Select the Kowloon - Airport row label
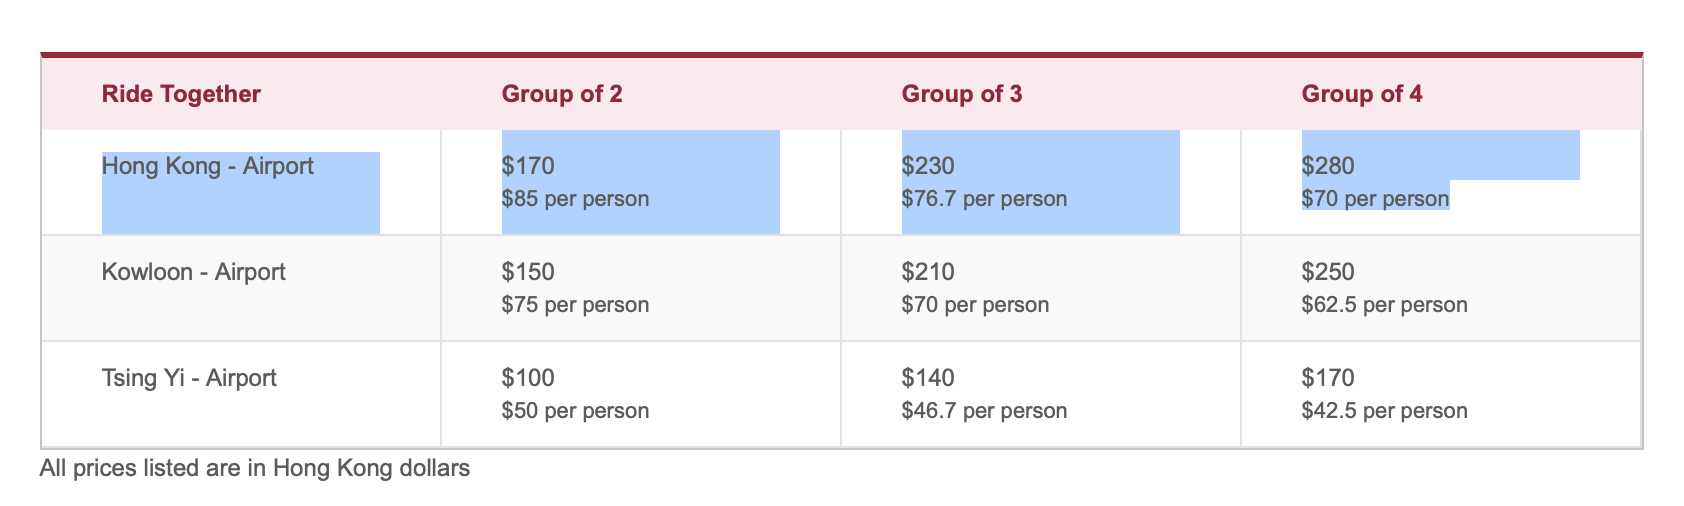The image size is (1684, 506). pos(194,272)
